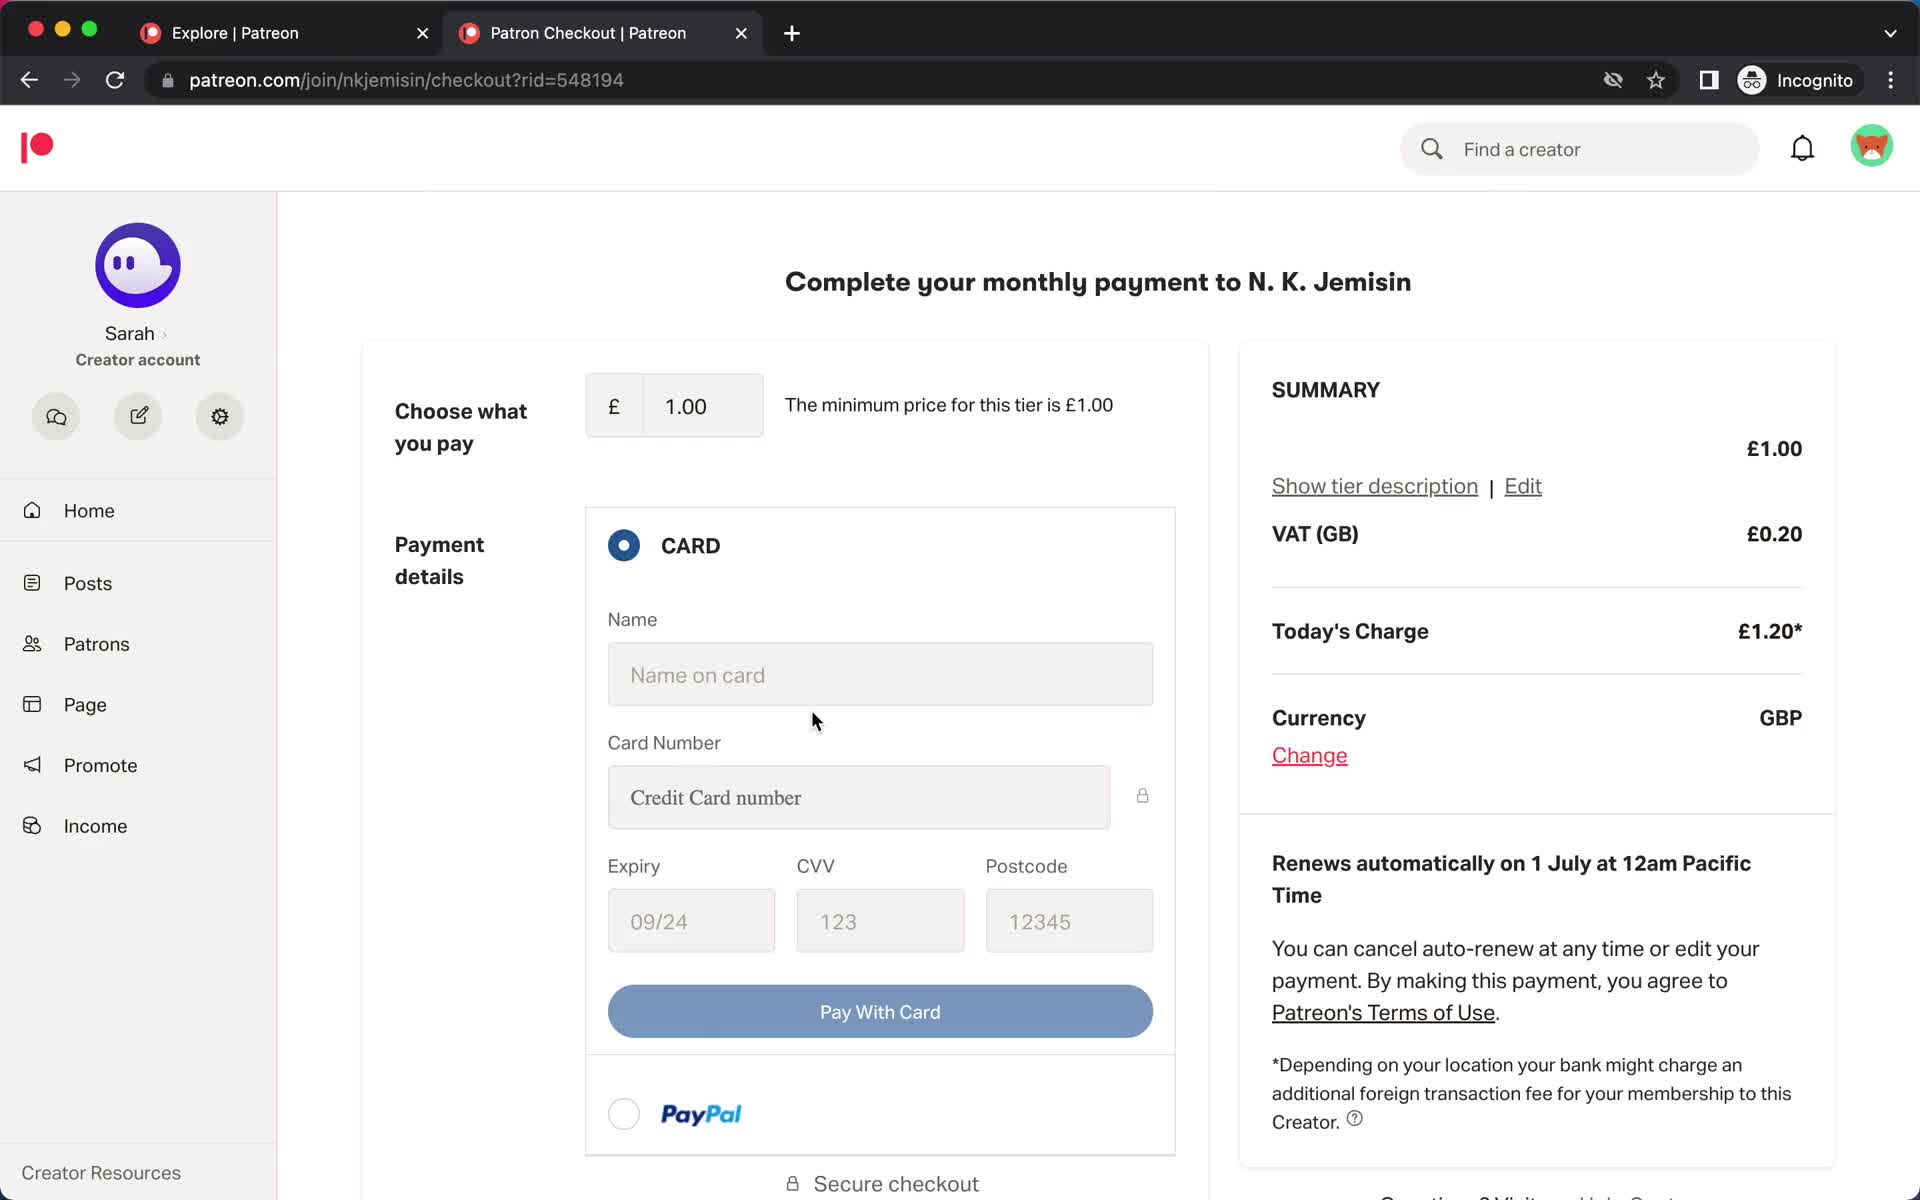Click the CVV field
Viewport: 1920px width, 1200px height.
click(x=880, y=920)
